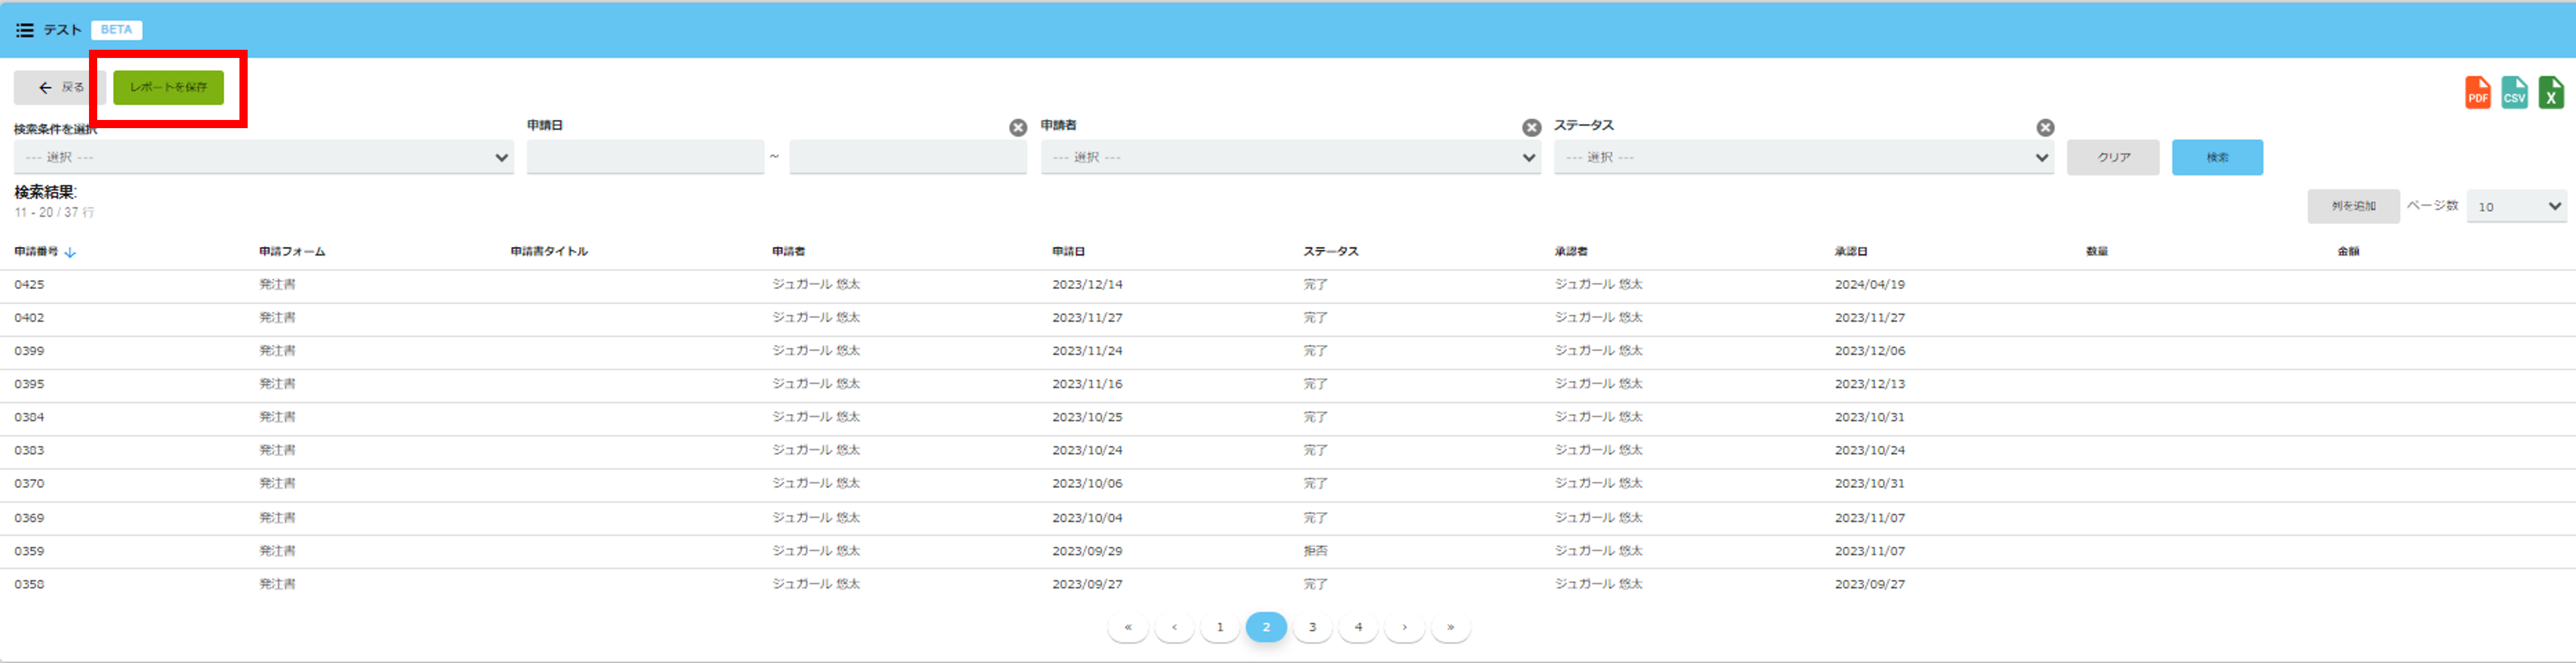Click the レポートを保存 button
The width and height of the screenshot is (2576, 663).
click(x=168, y=88)
